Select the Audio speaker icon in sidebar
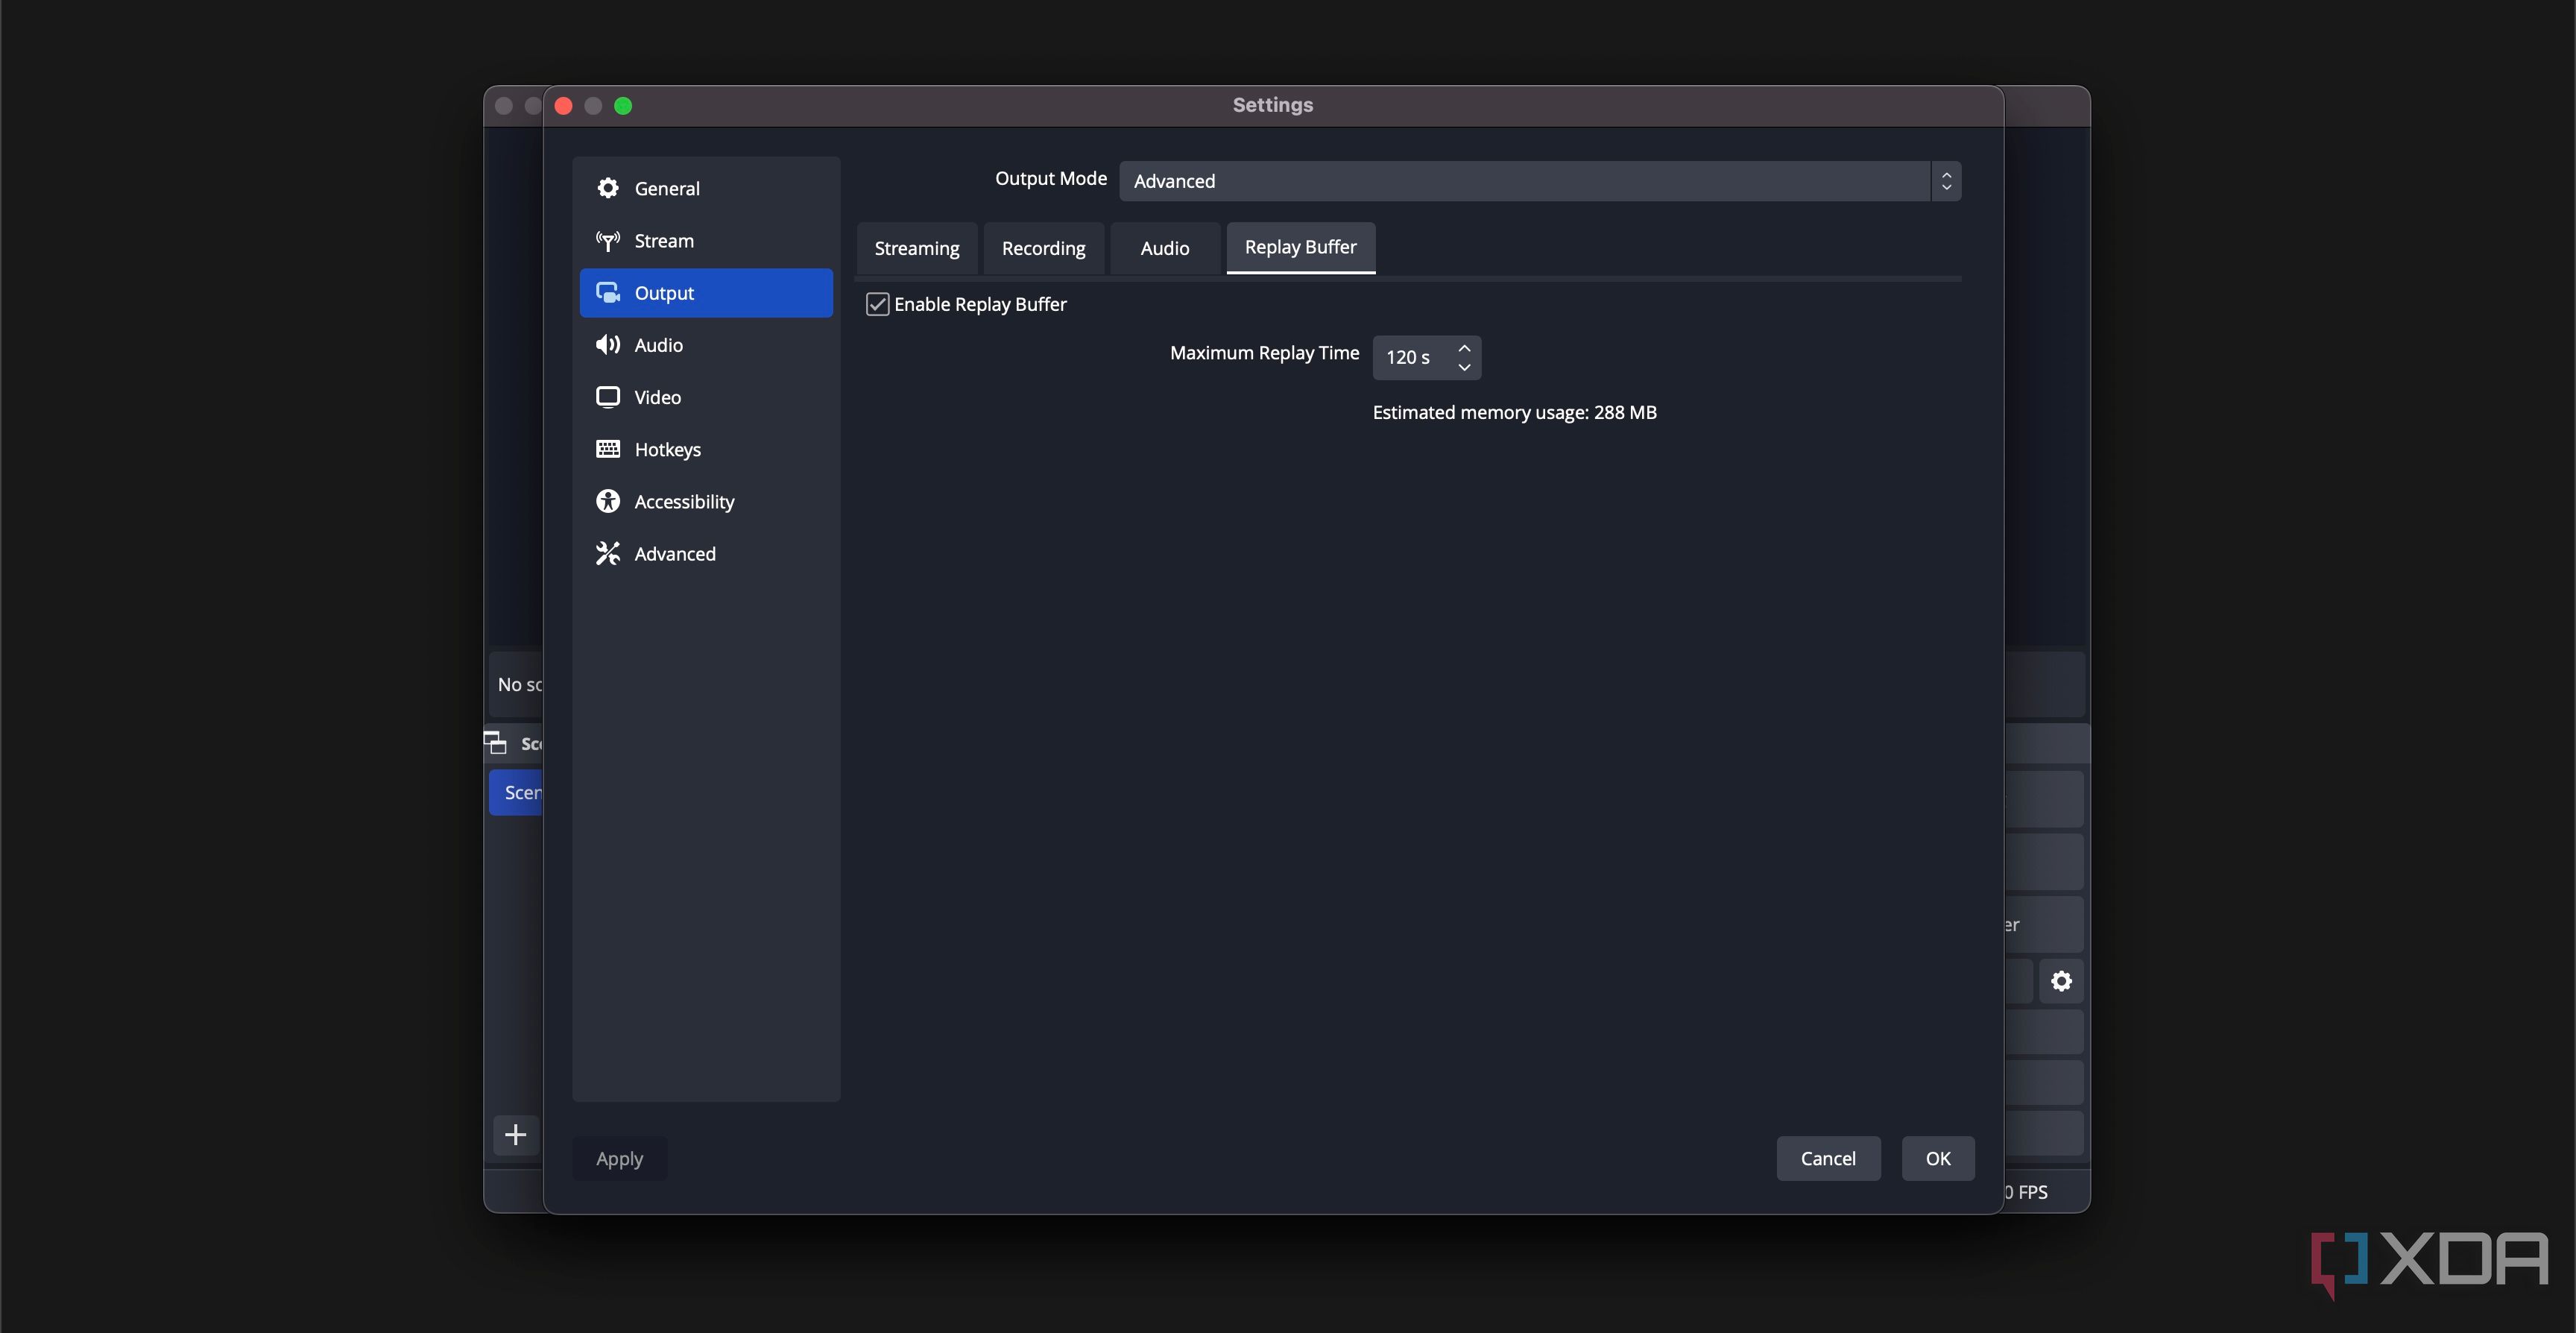The width and height of the screenshot is (2576, 1333). (607, 345)
